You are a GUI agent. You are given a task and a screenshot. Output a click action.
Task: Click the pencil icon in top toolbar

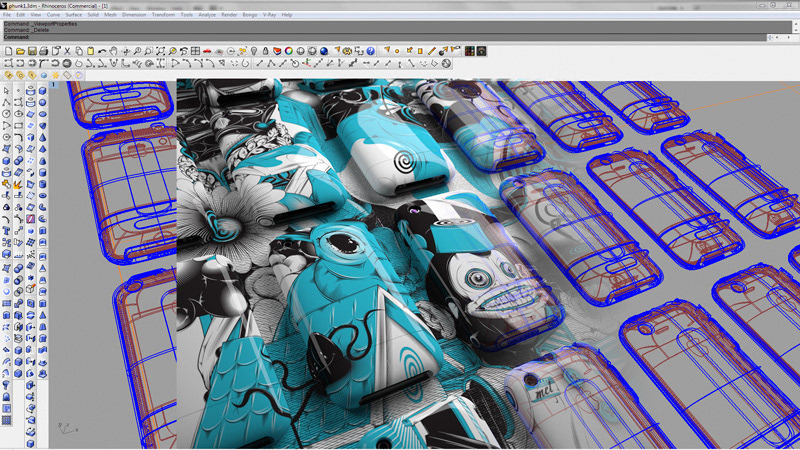tap(432, 51)
